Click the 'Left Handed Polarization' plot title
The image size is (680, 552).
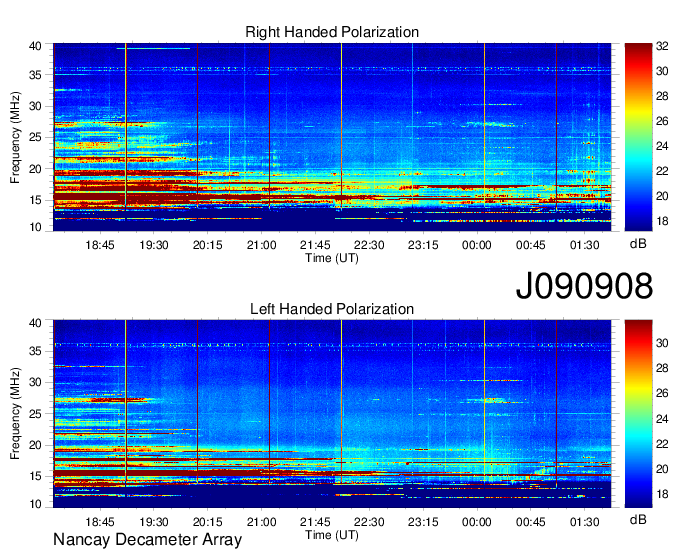click(x=332, y=309)
